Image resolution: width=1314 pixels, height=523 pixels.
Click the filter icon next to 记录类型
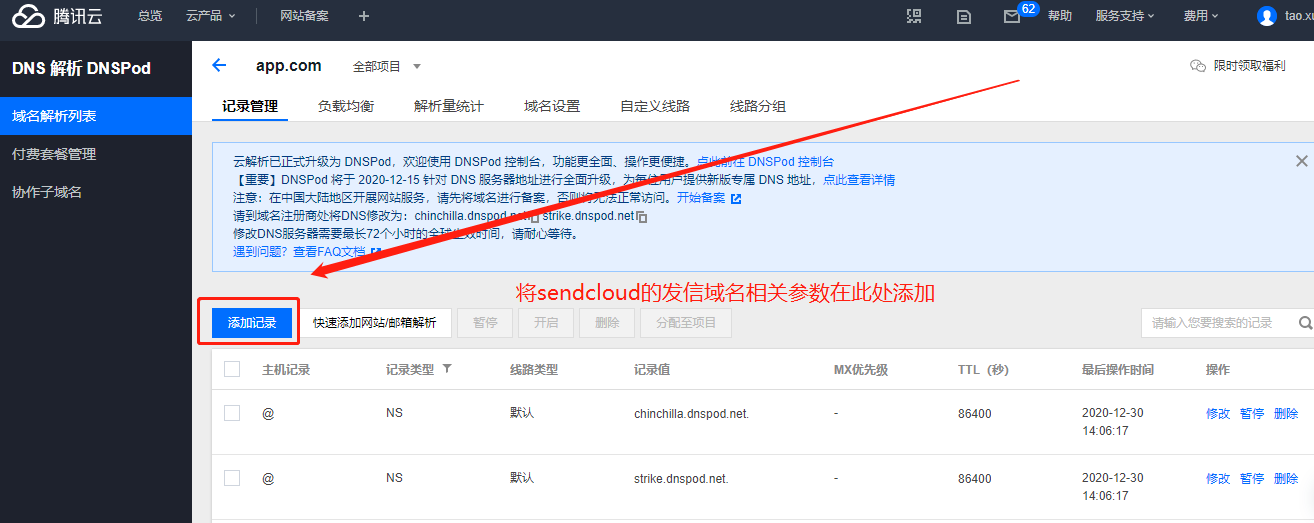447,369
